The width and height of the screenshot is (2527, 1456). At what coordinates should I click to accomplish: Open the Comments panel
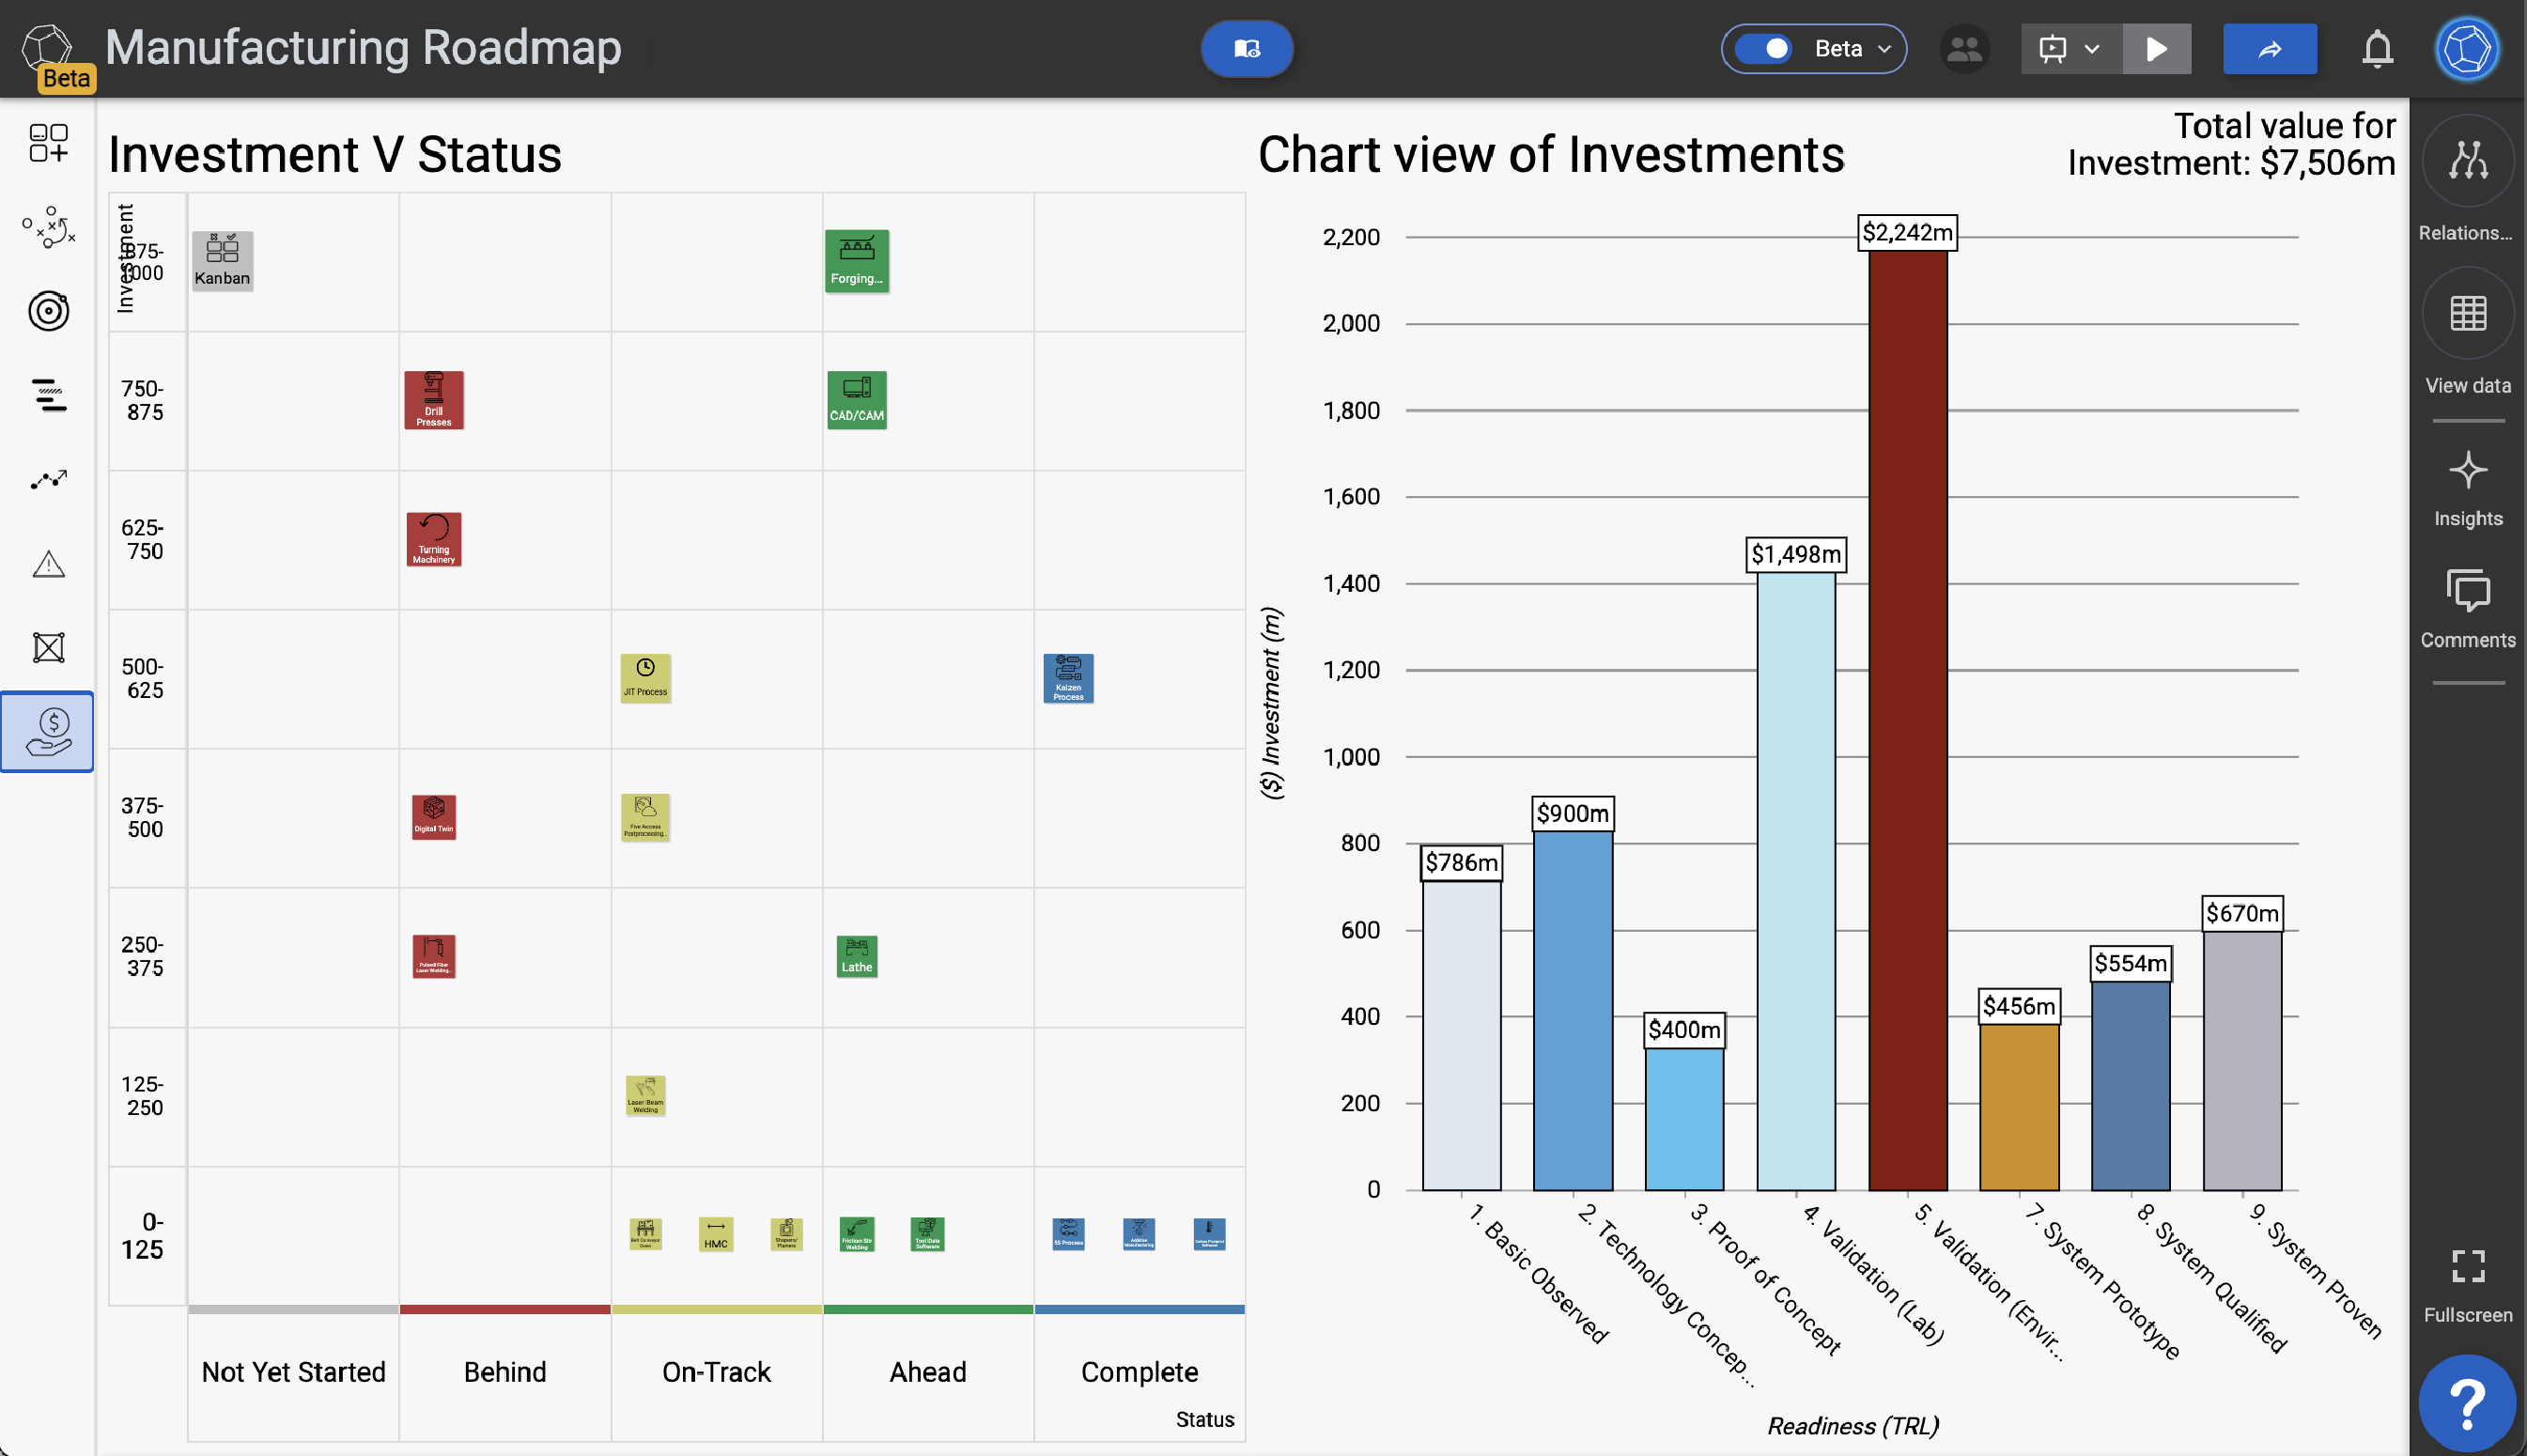coord(2466,592)
